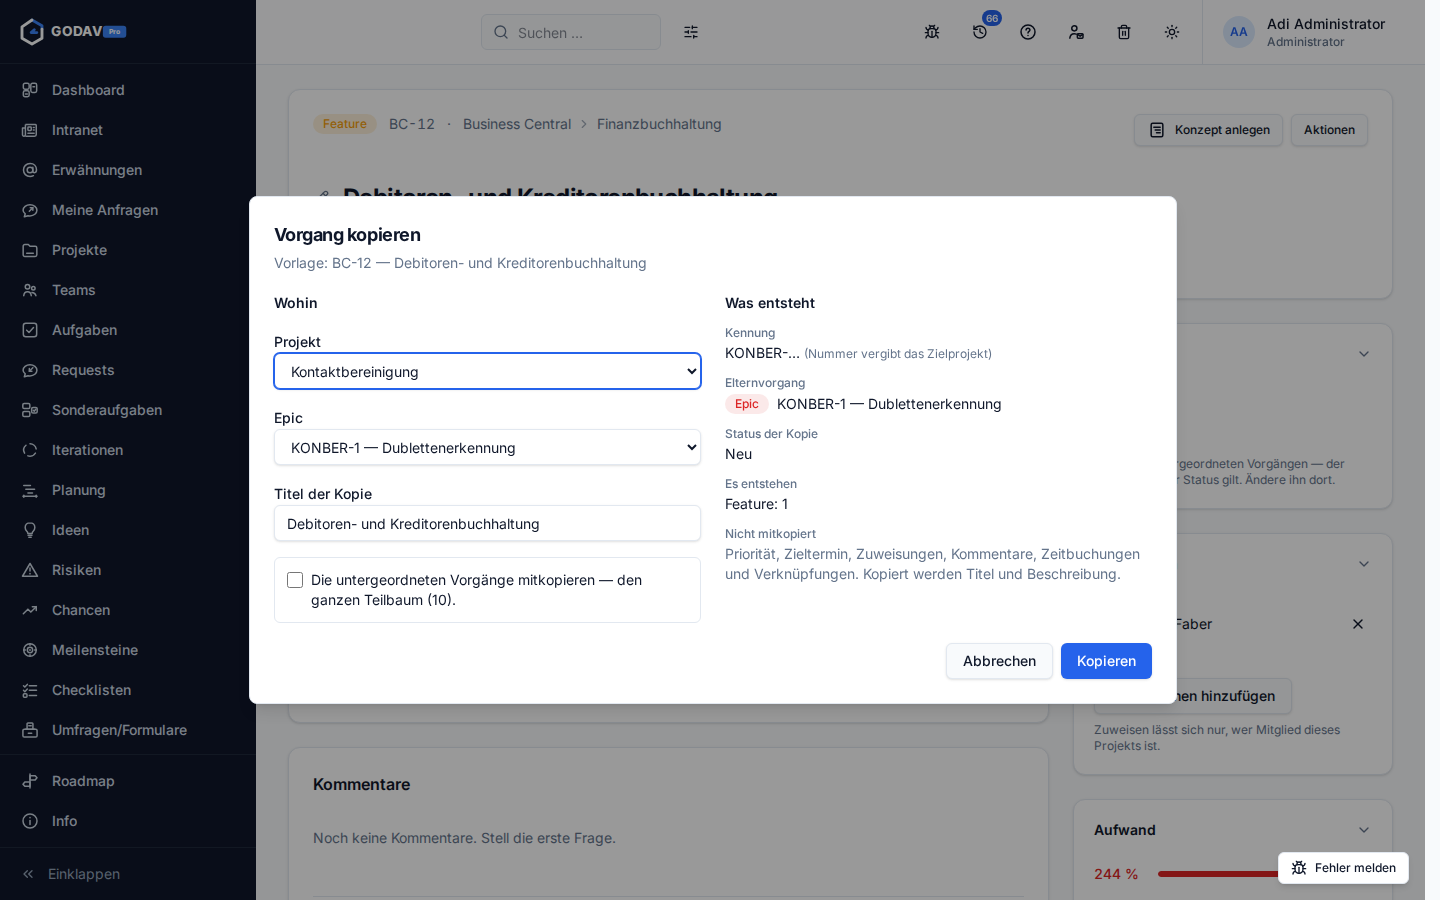This screenshot has width=1440, height=900.
Task: Enable copying subordinate Vorgänge checkbox
Action: coord(295,580)
